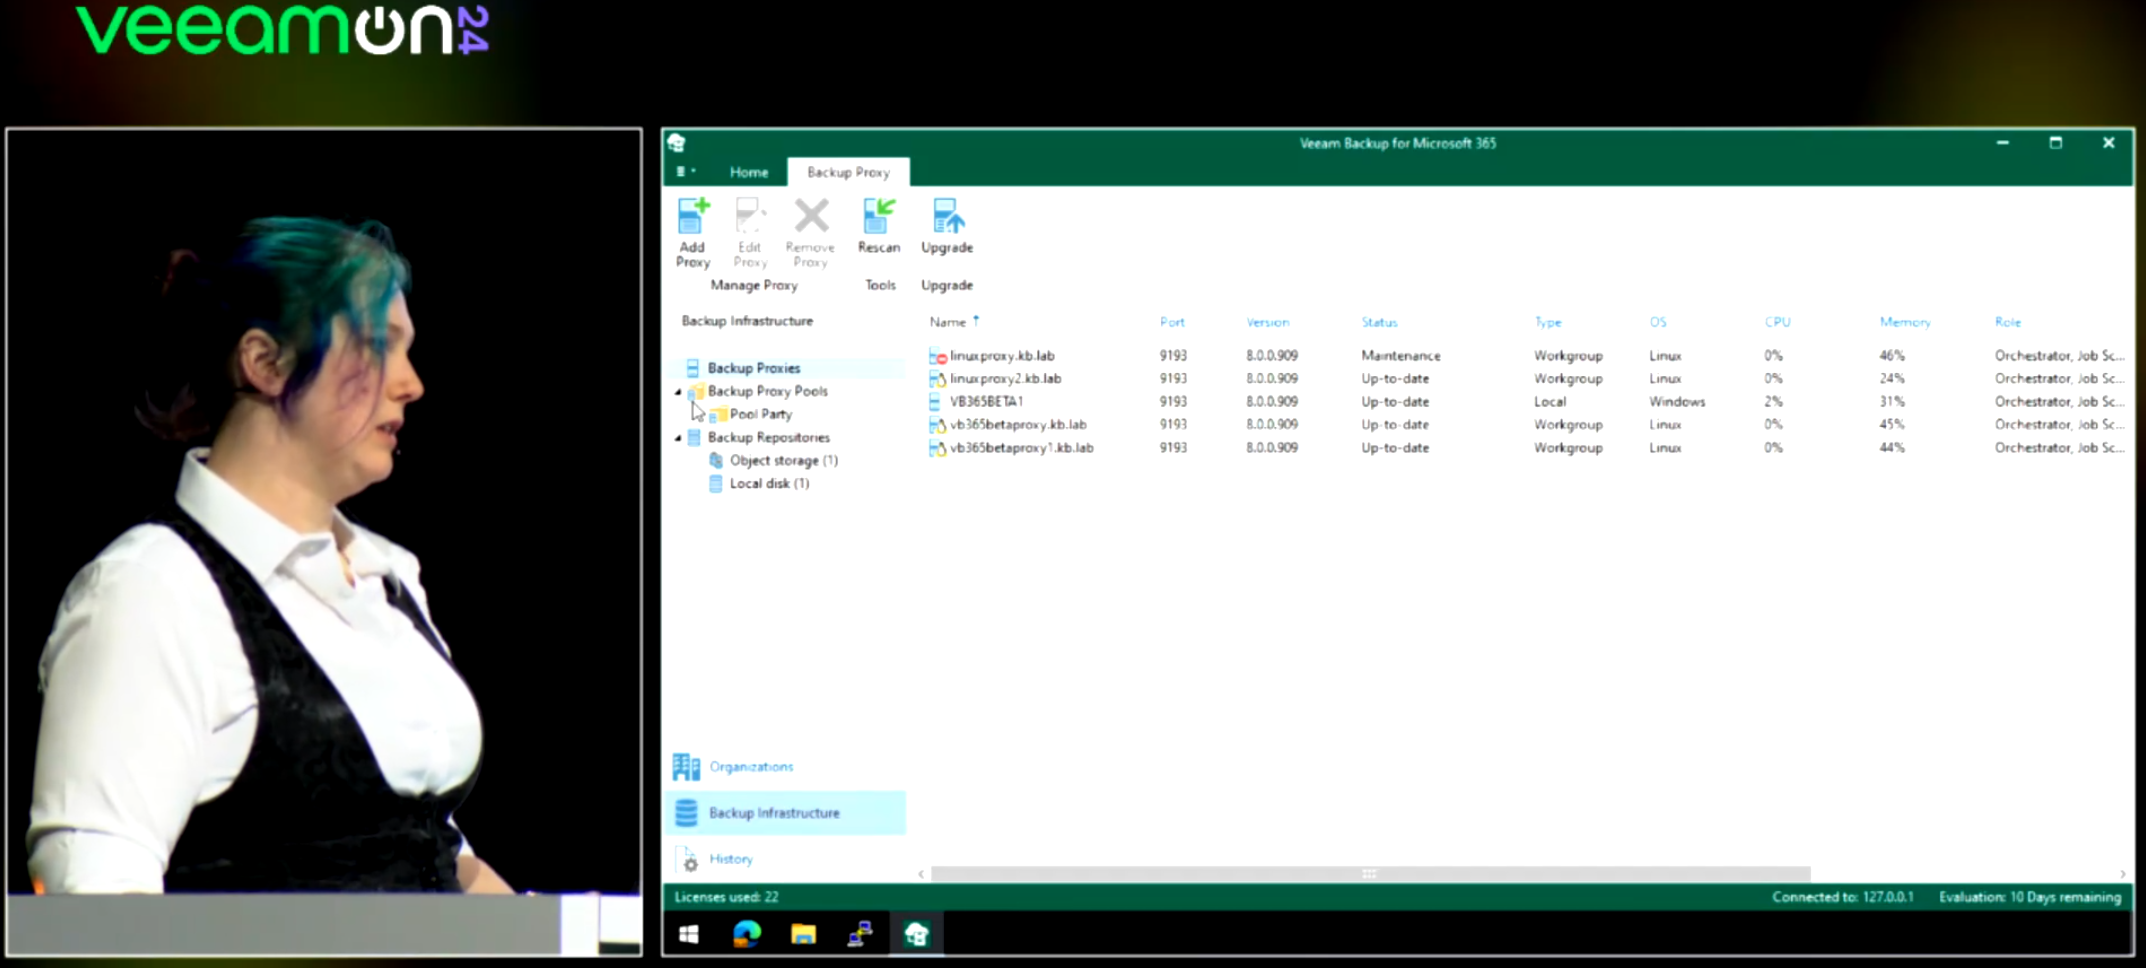2146x968 pixels.
Task: Click Licenses used: 22 in status bar
Action: [726, 897]
